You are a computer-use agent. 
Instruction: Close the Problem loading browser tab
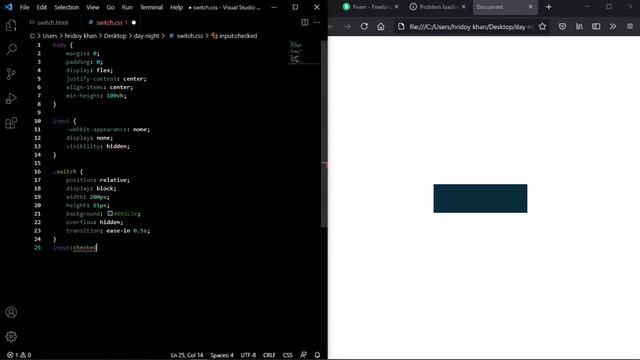[x=463, y=7]
